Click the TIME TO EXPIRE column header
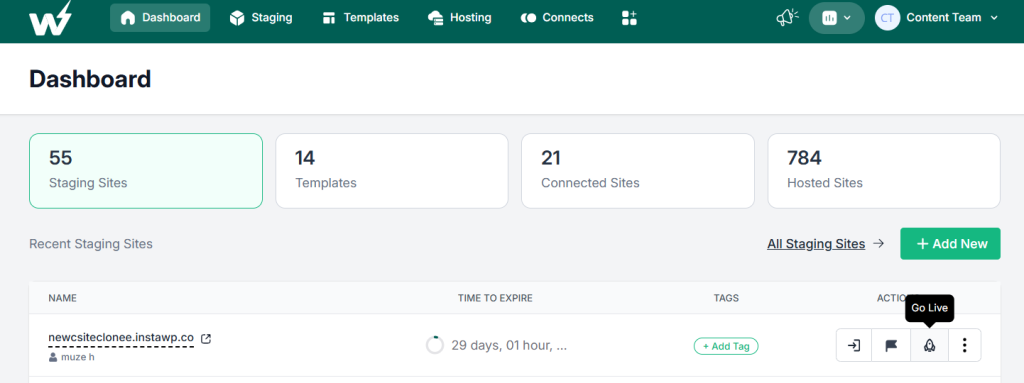1024x383 pixels. click(x=495, y=298)
